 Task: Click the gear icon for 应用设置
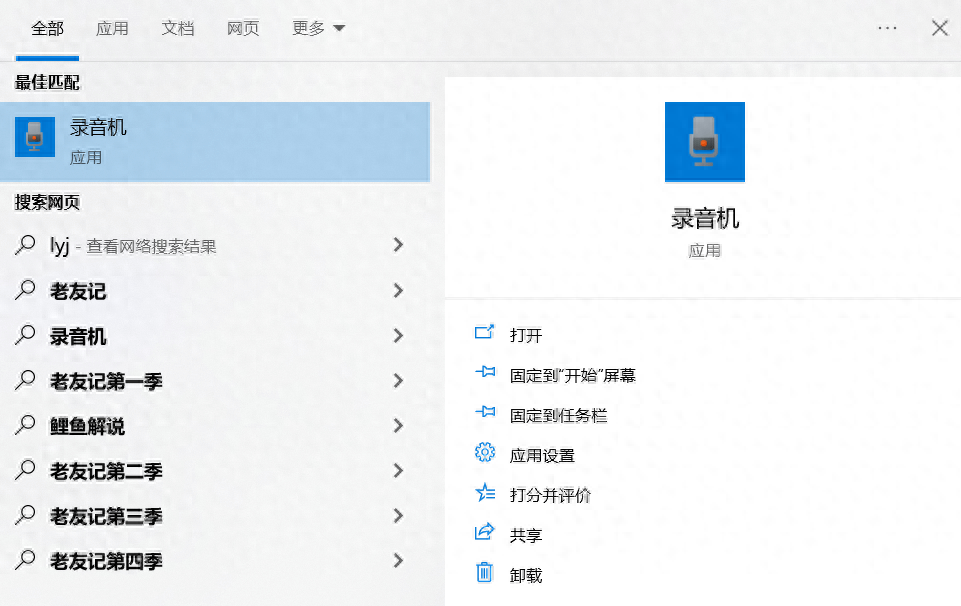click(x=485, y=454)
